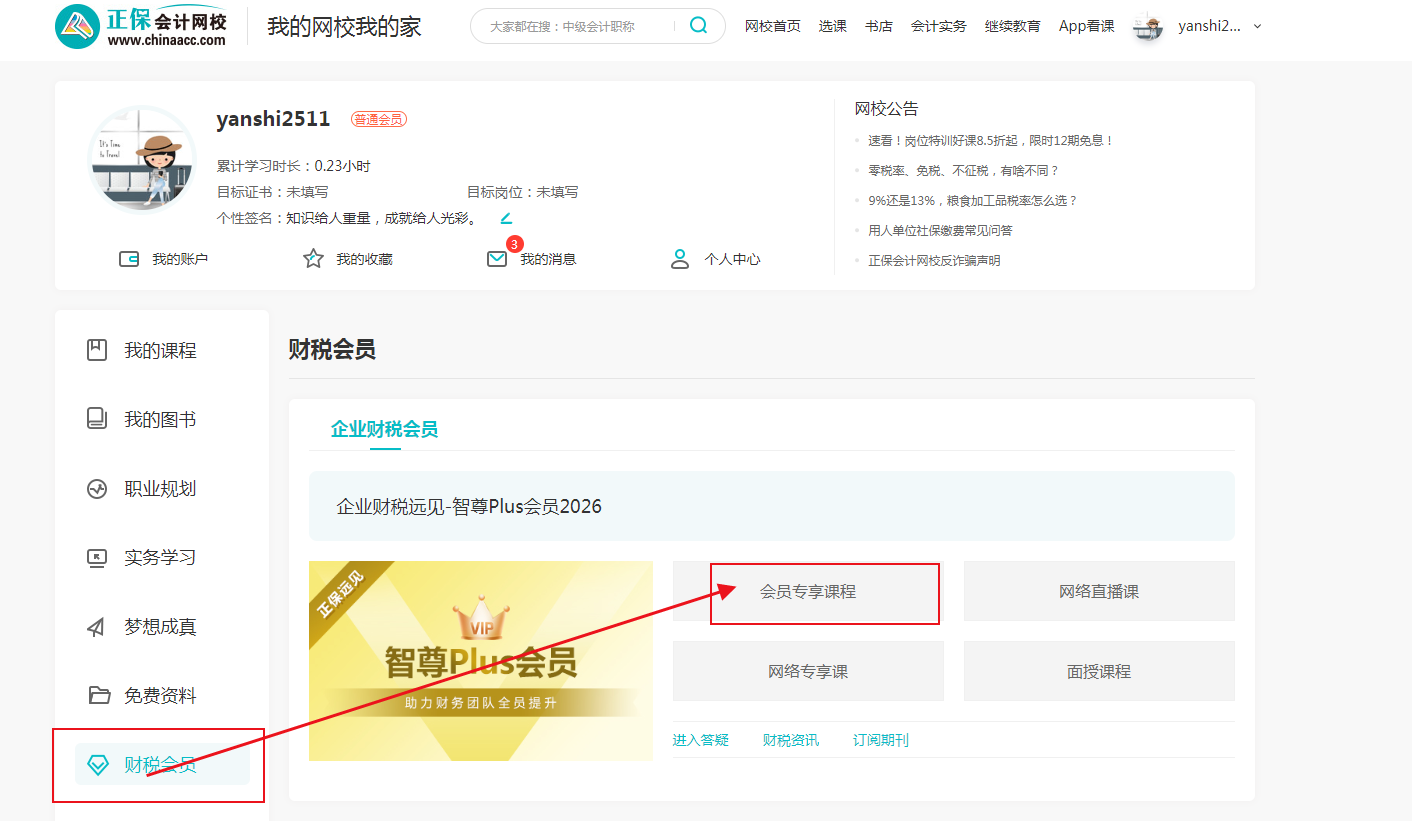Open announcement 零税率、免税、不征税，有啥不同？
The width and height of the screenshot is (1412, 821).
963,171
